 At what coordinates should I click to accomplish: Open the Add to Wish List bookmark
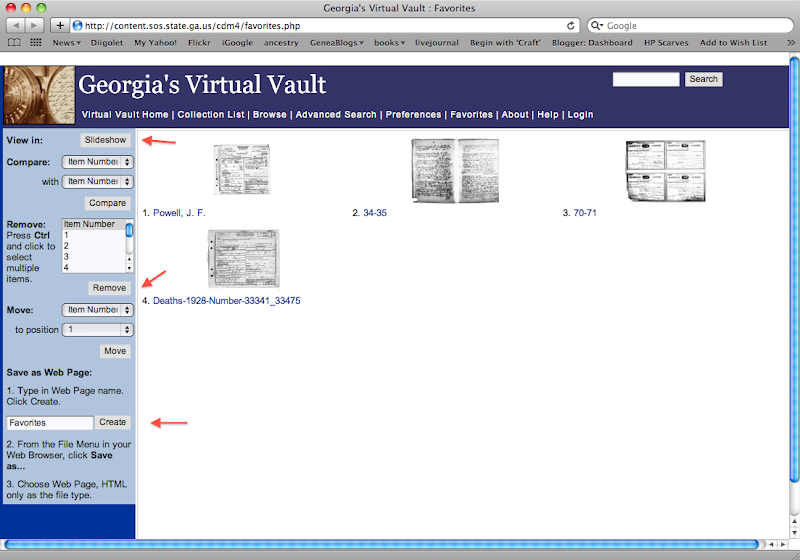point(733,43)
